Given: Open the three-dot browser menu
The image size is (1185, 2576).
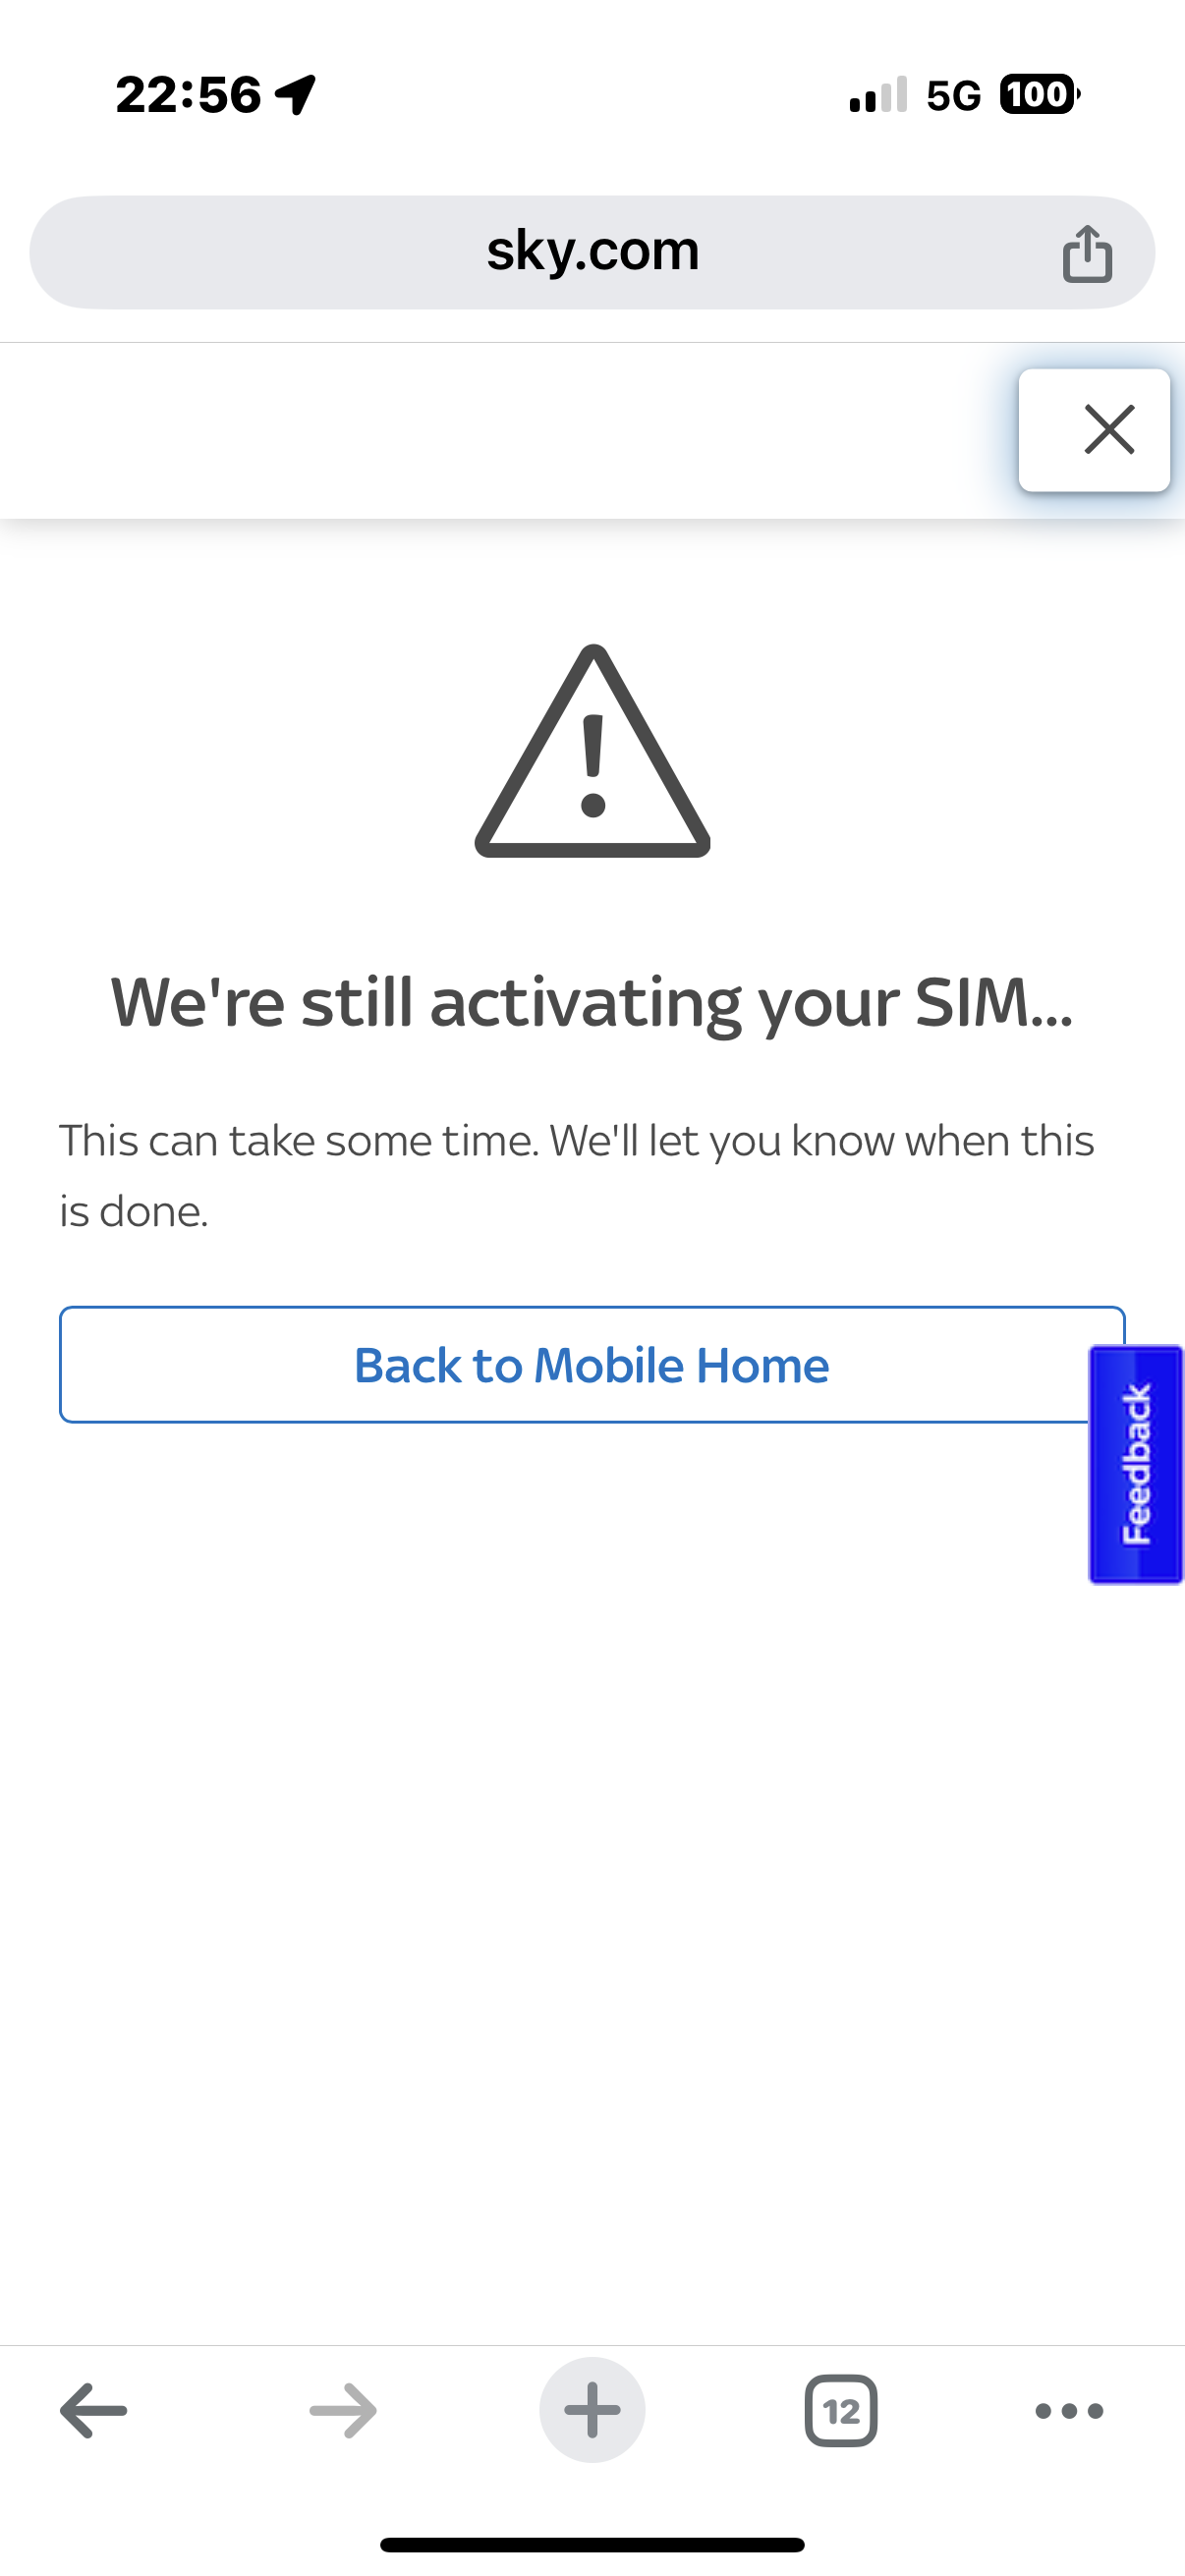Looking at the screenshot, I should [x=1069, y=2411].
